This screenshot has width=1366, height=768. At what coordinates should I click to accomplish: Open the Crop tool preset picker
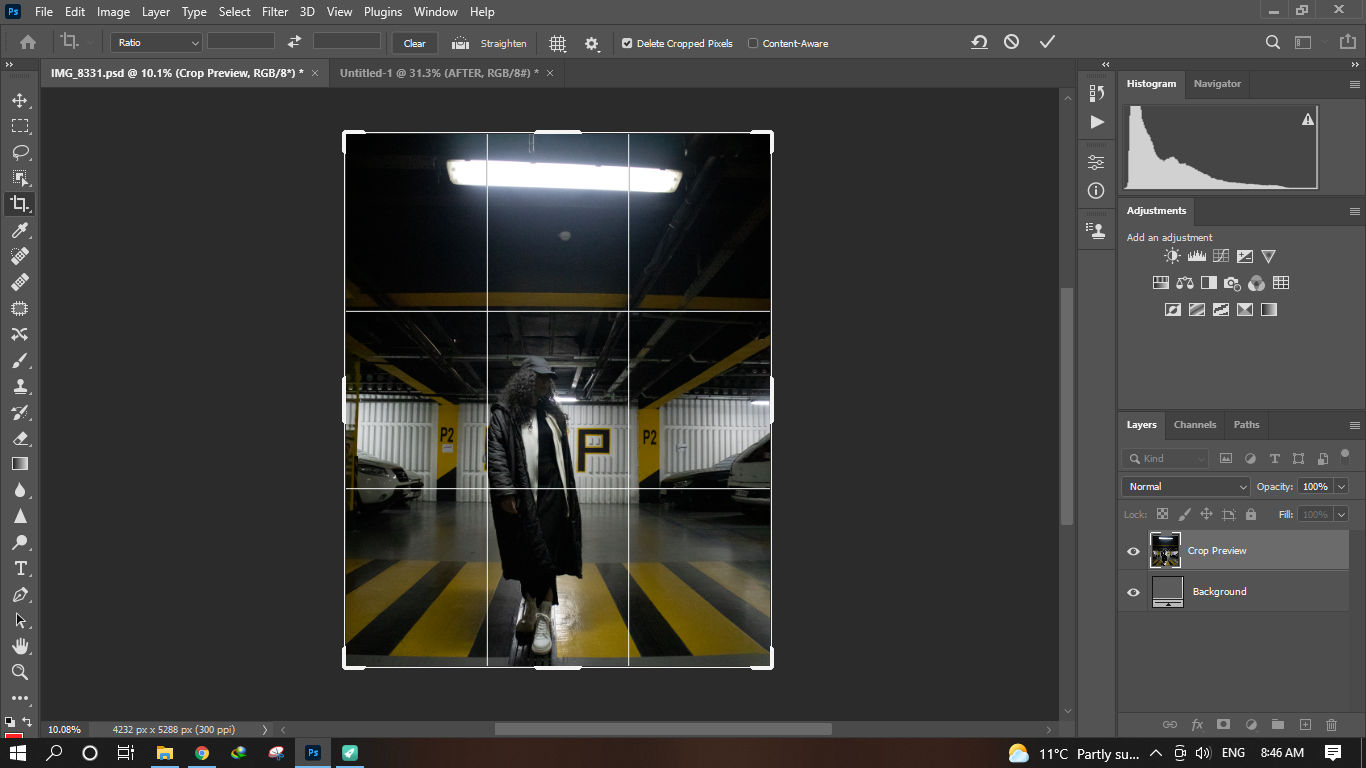coord(76,42)
